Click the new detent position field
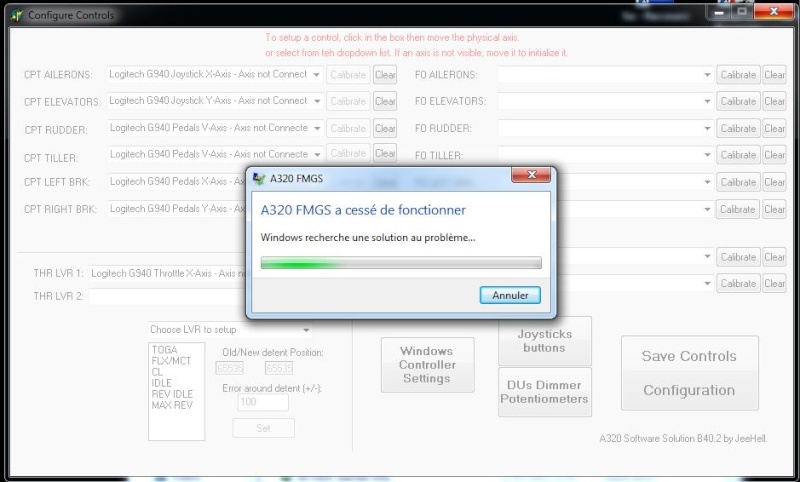The height and width of the screenshot is (482, 800). [279, 368]
